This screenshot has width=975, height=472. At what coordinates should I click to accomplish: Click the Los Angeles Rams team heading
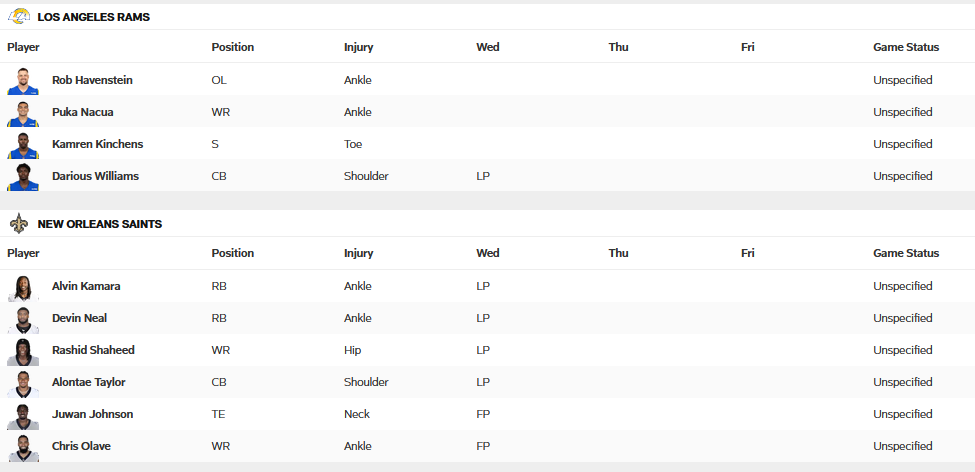tap(93, 17)
